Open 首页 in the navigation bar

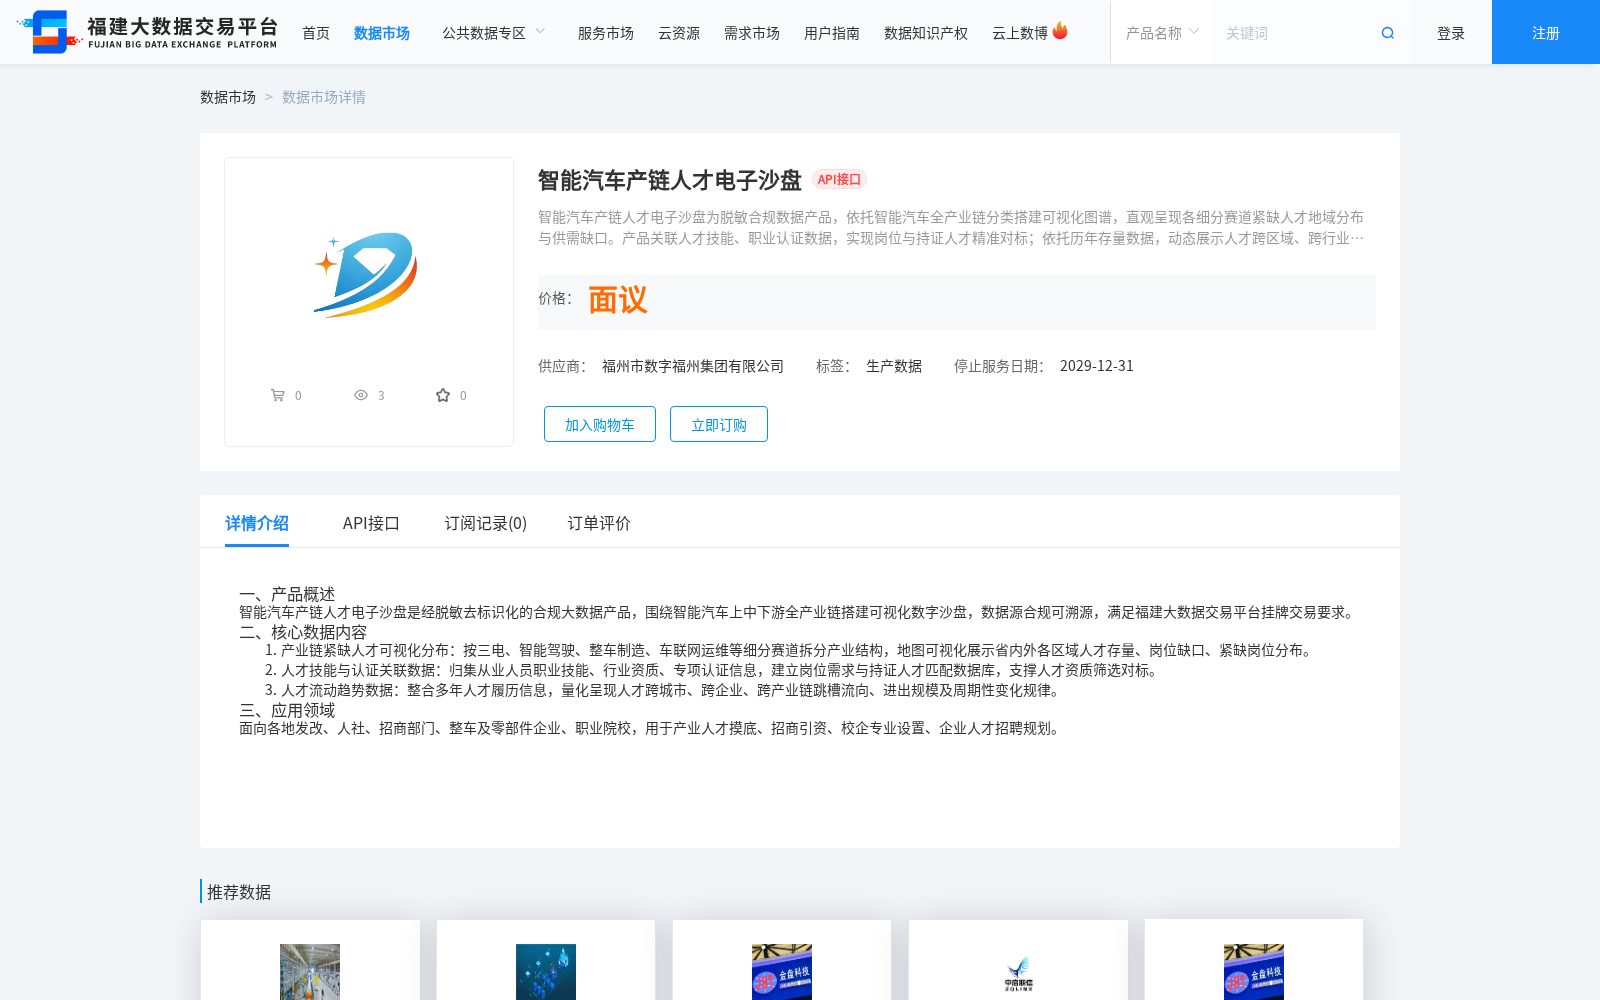click(316, 33)
